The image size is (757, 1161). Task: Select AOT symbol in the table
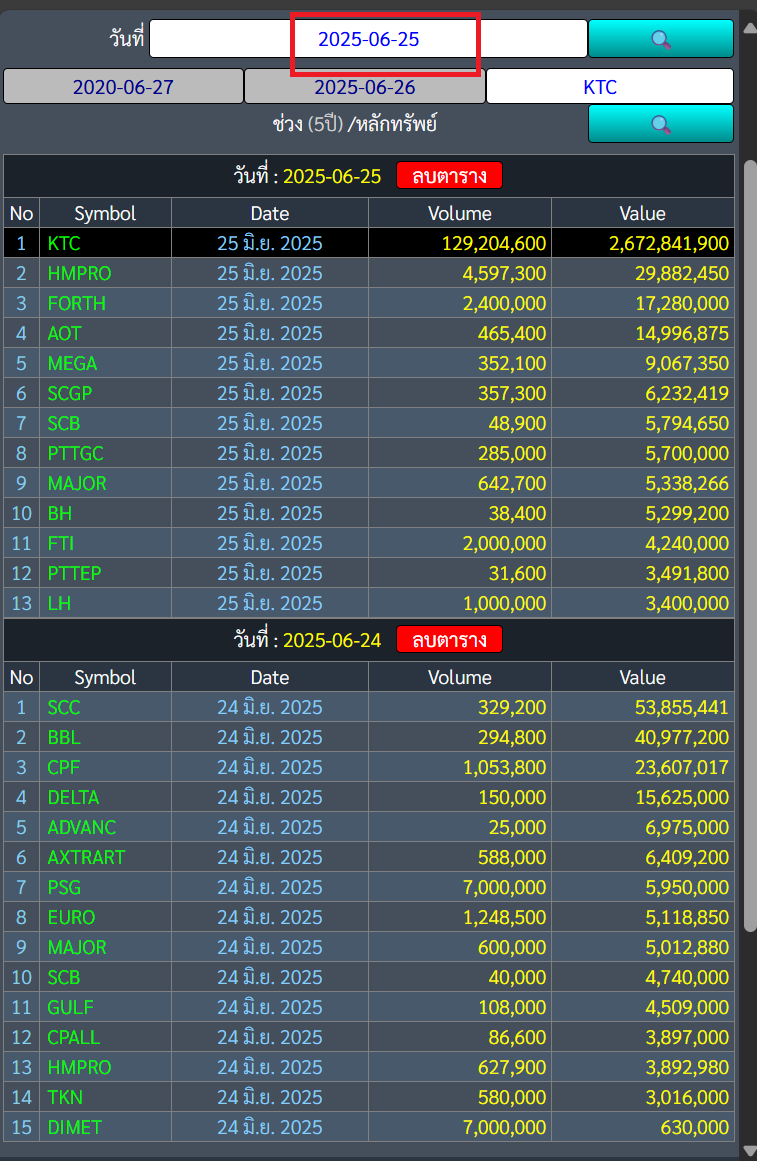(64, 333)
